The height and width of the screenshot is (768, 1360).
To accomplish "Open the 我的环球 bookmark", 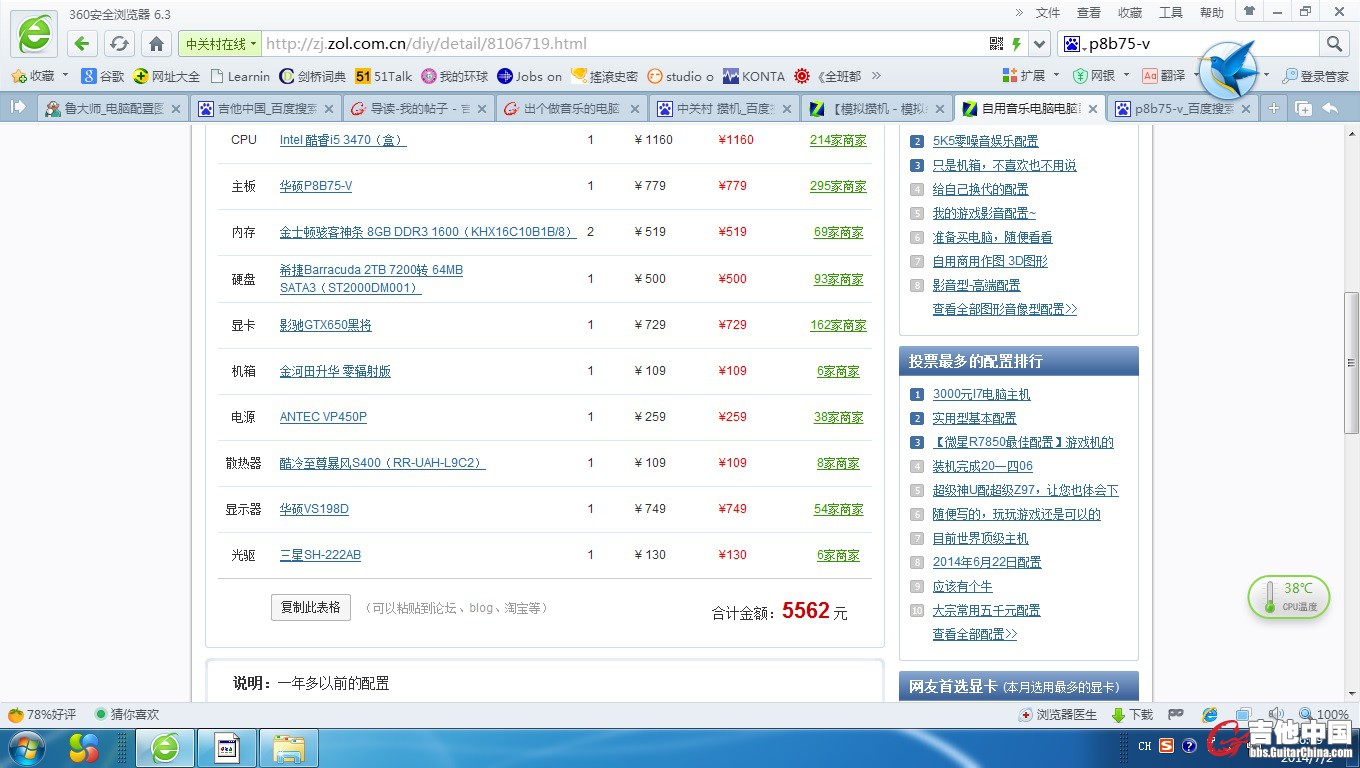I will tap(455, 76).
